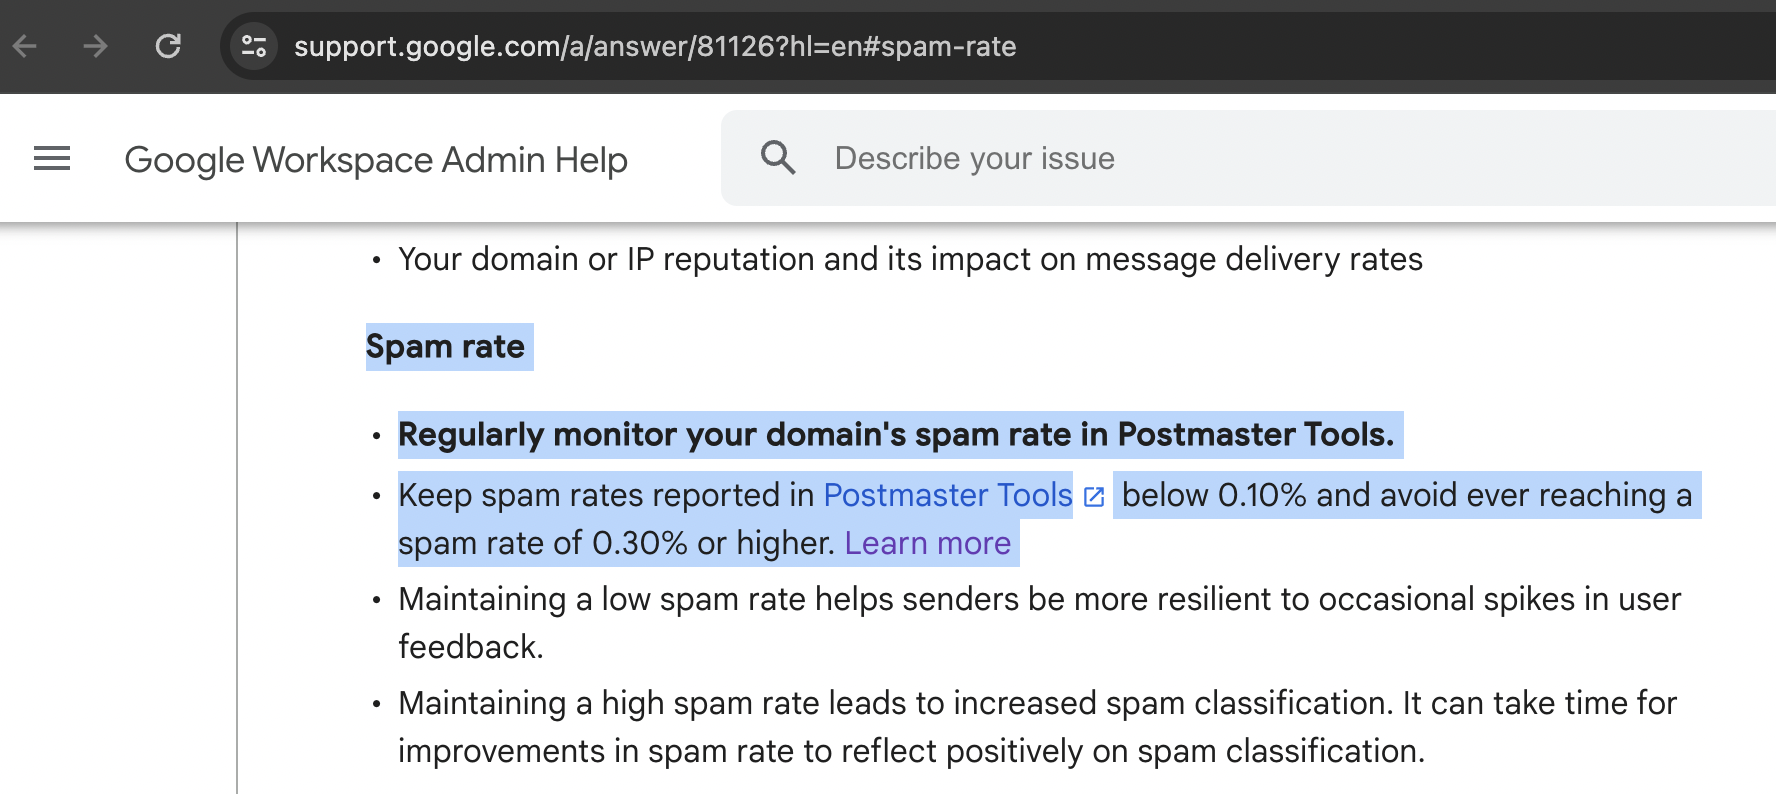Click the 'Maintaining a high spam rate' bullet
Viewport: 1776px width, 794px height.
1037,727
